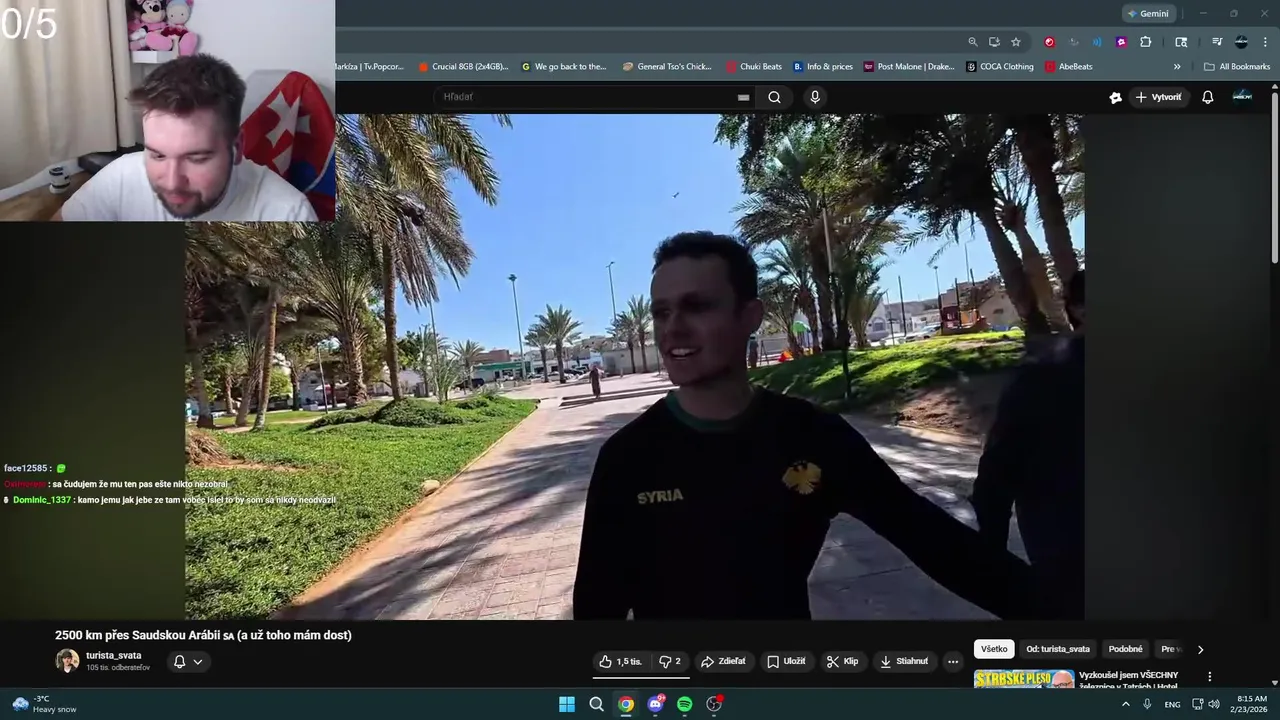Show hidden system tray icons chevron

(x=1125, y=704)
